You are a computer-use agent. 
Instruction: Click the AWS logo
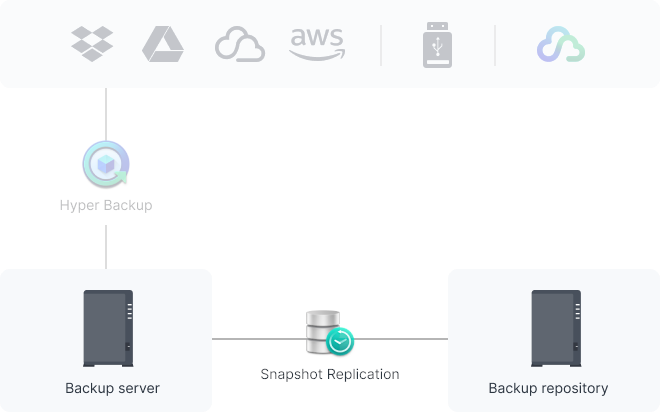(317, 44)
